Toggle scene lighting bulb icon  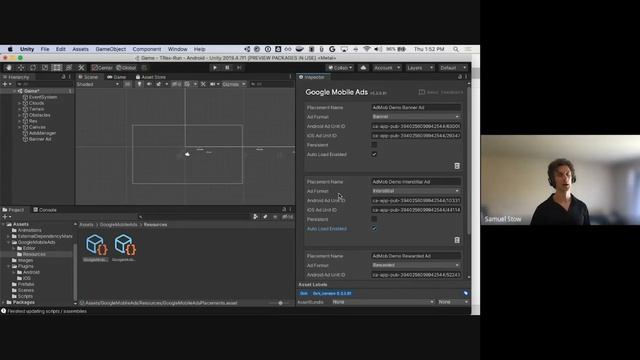pyautogui.click(x=139, y=84)
